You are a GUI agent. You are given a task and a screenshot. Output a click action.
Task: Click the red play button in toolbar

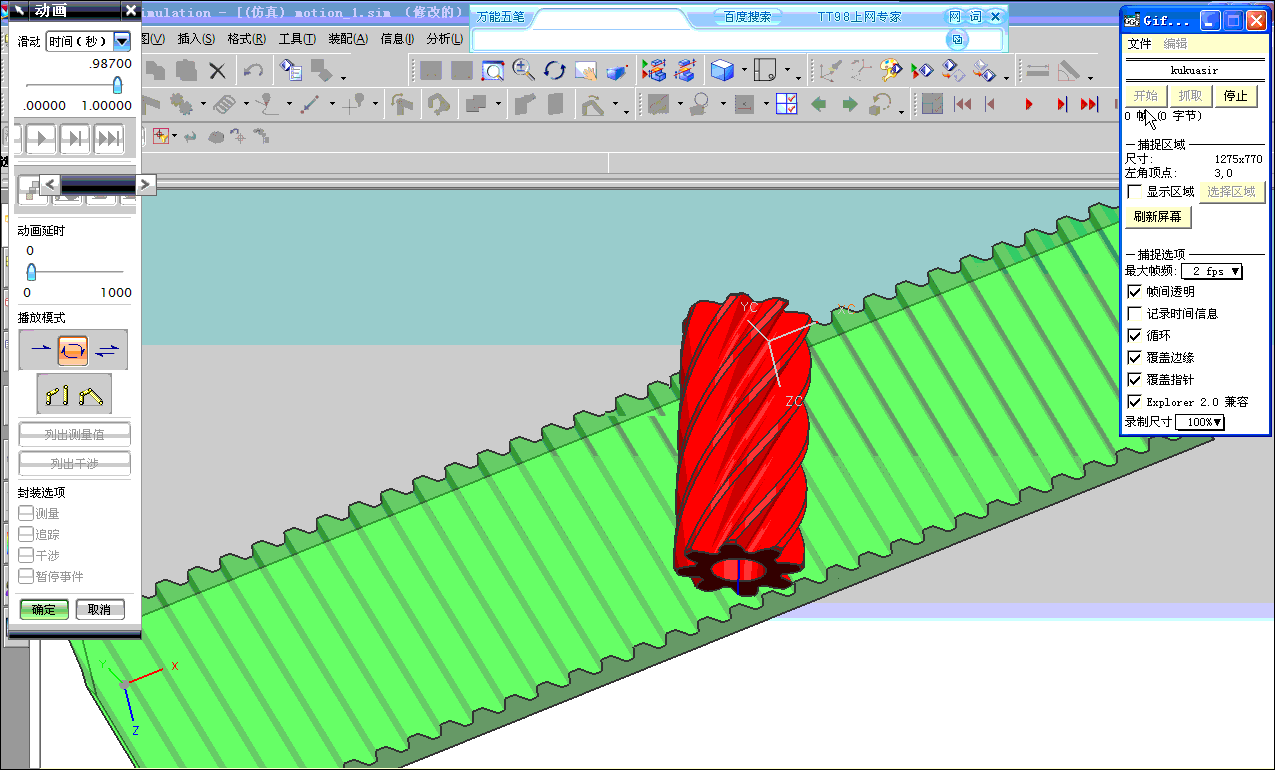(x=1029, y=104)
